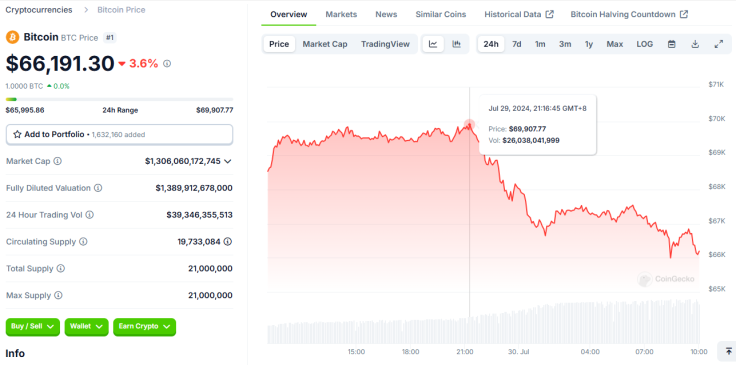Click the scroll-to-top arrow button
This screenshot has width=736, height=365.
(x=728, y=351)
